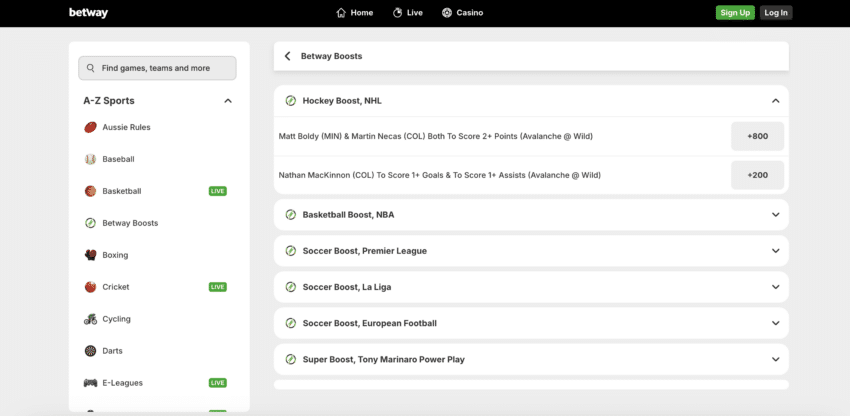This screenshot has height=416, width=850.
Task: Click the "Hockey Boost, NHL" title text
Action: (342, 101)
